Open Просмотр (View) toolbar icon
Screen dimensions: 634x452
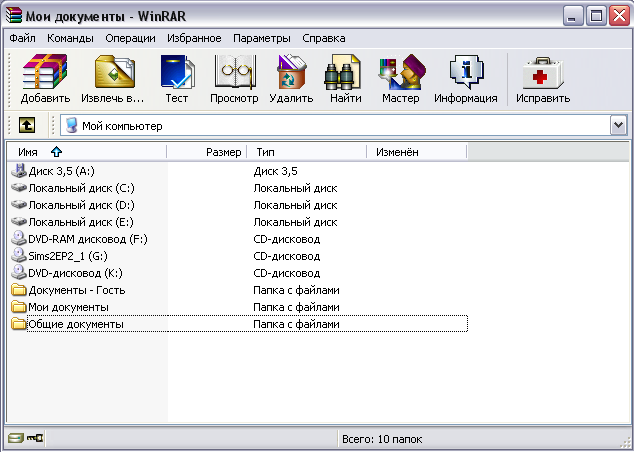pyautogui.click(x=234, y=80)
